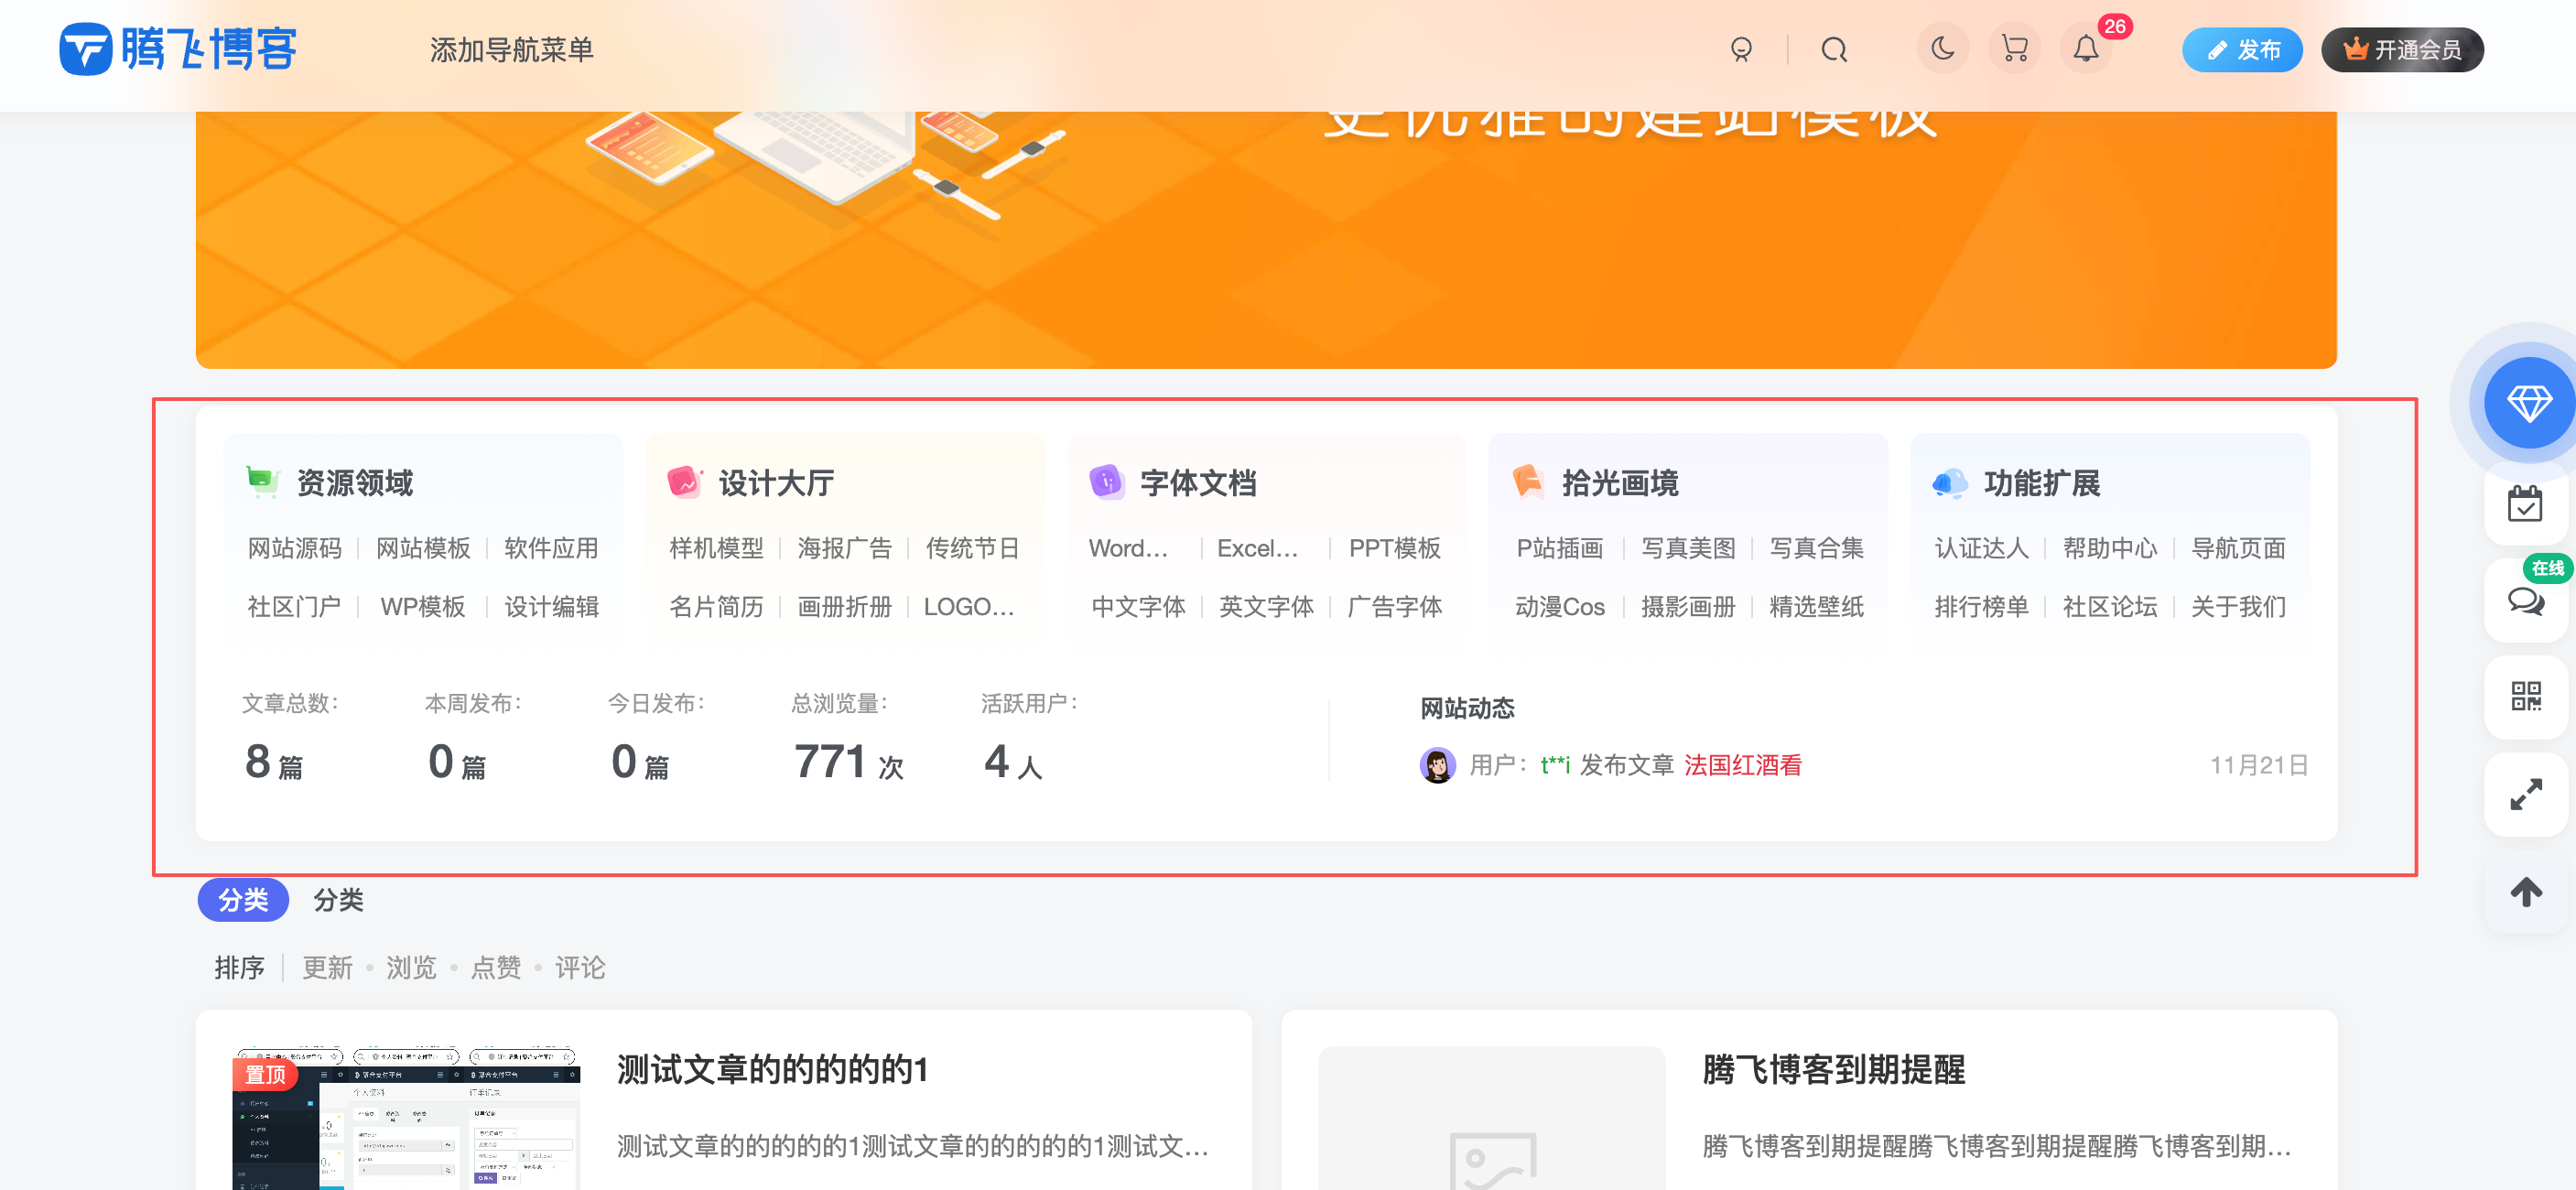Open daily sign-in via the calendar icon
Screen dimensions: 2576x1190
coord(2526,506)
